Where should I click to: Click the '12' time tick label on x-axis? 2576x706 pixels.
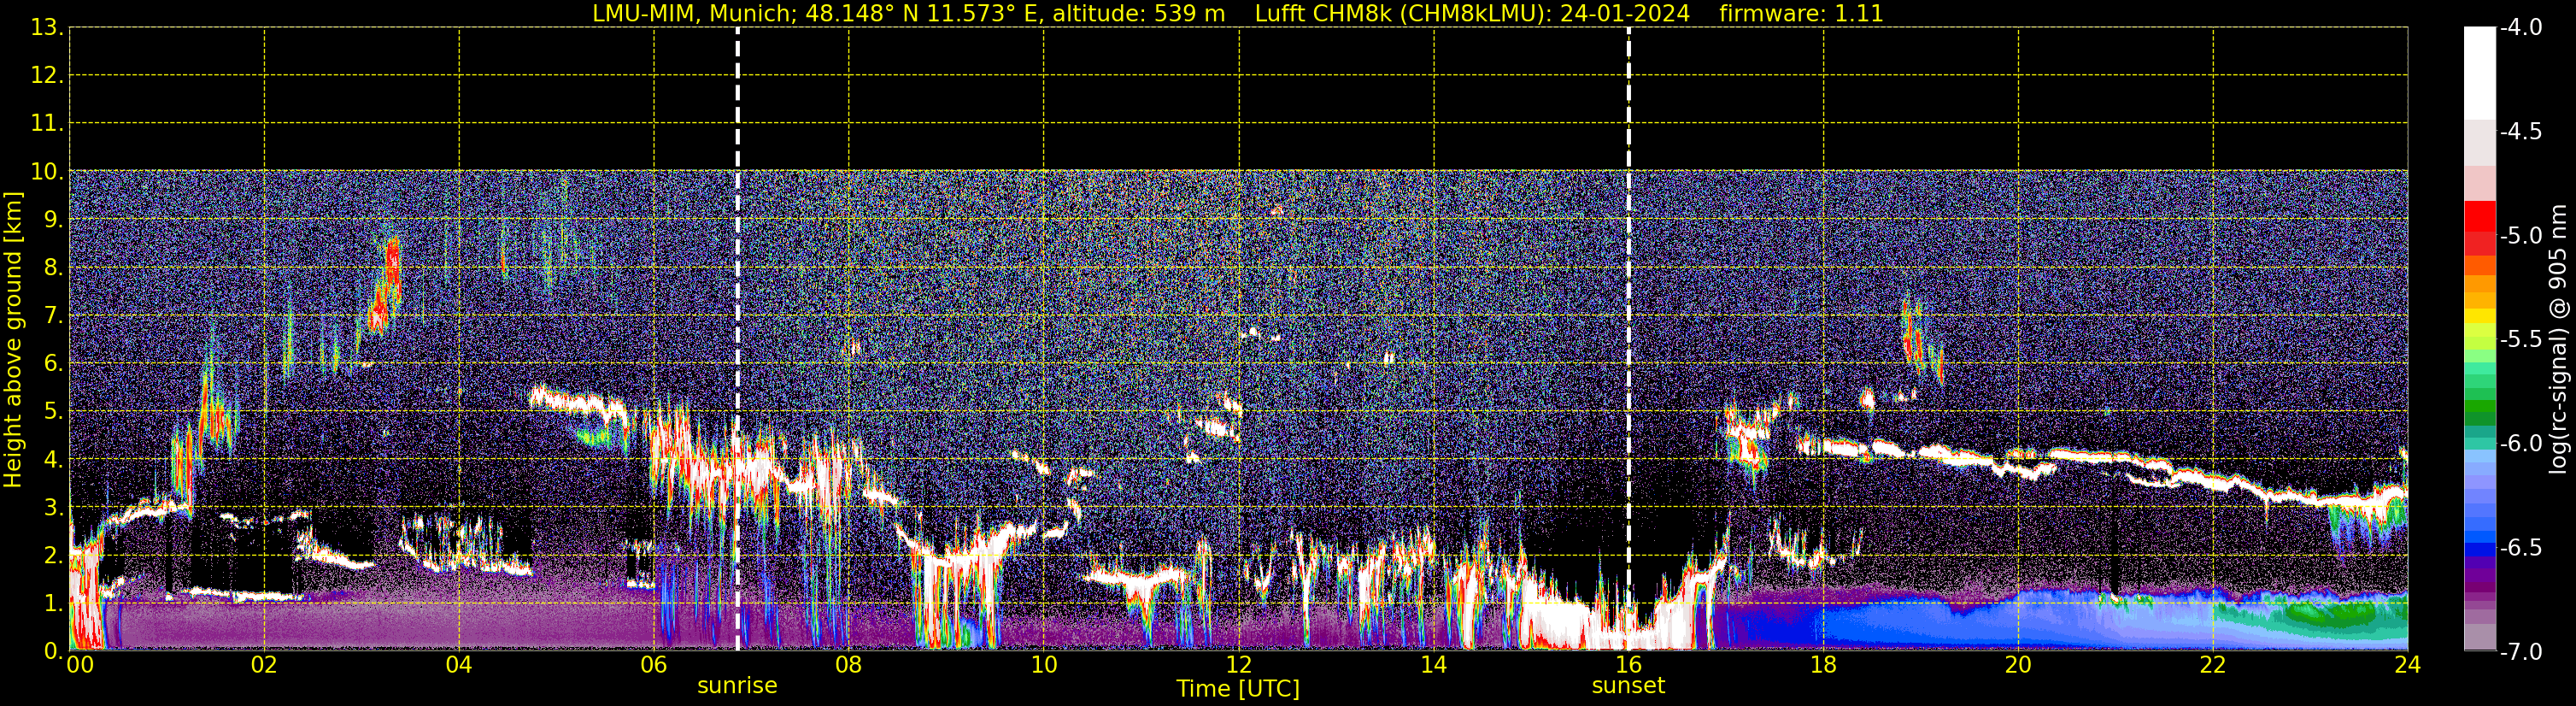coord(1239,665)
